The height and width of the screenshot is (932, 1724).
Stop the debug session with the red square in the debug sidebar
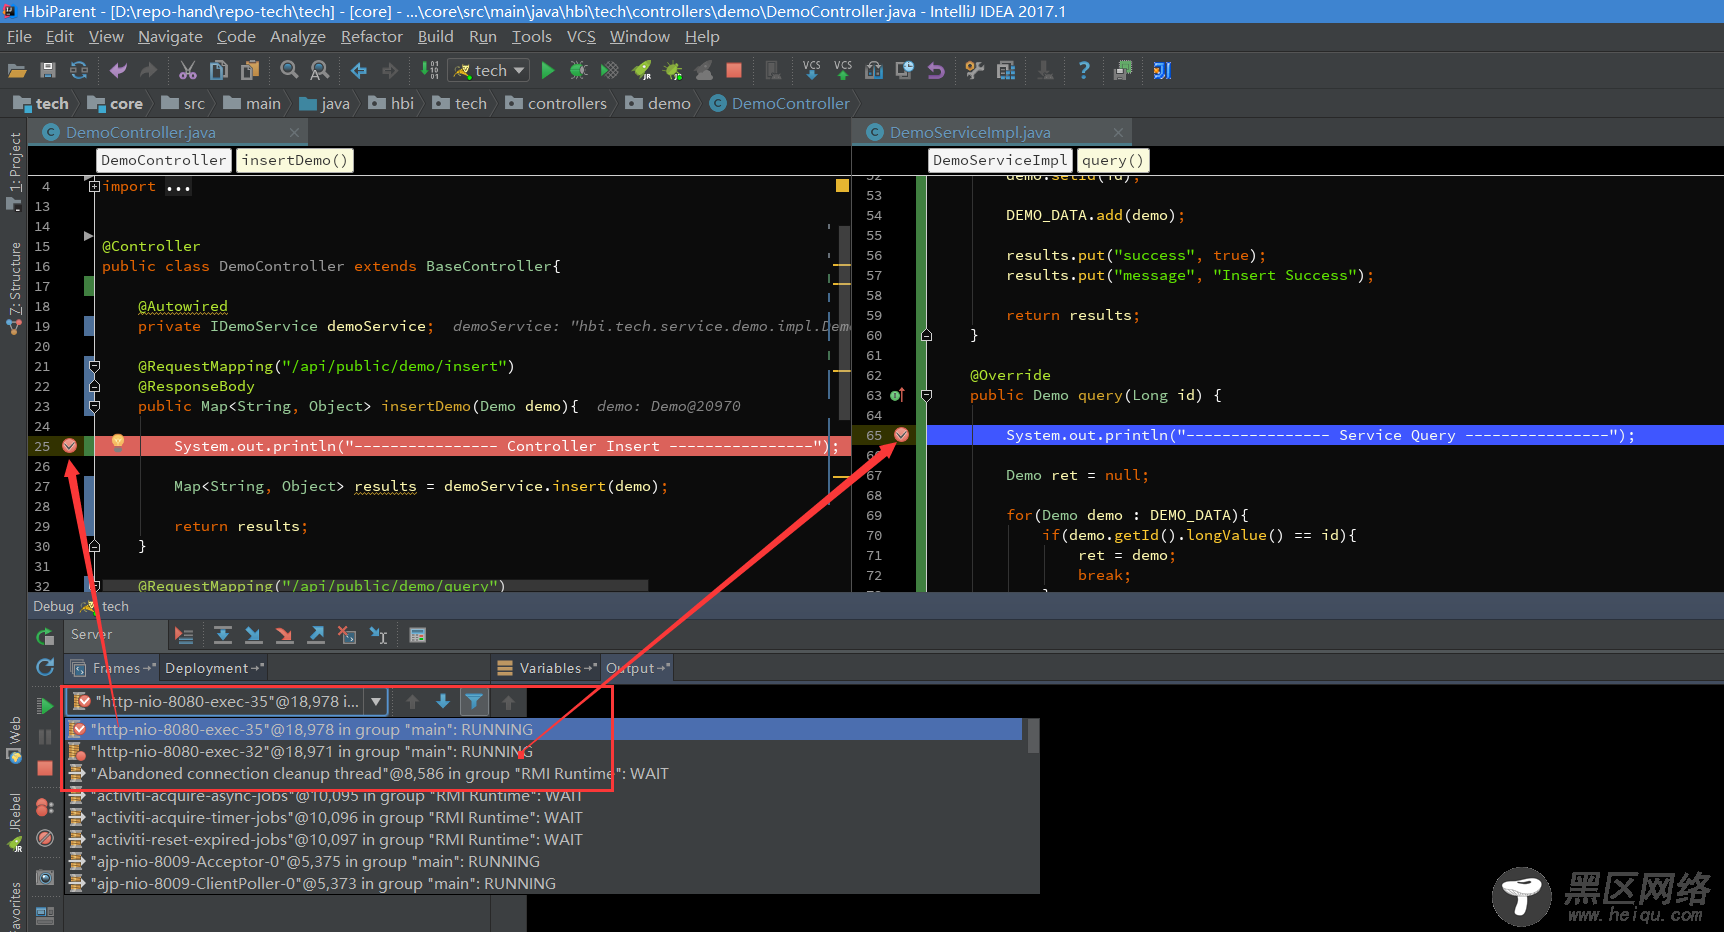pos(45,768)
